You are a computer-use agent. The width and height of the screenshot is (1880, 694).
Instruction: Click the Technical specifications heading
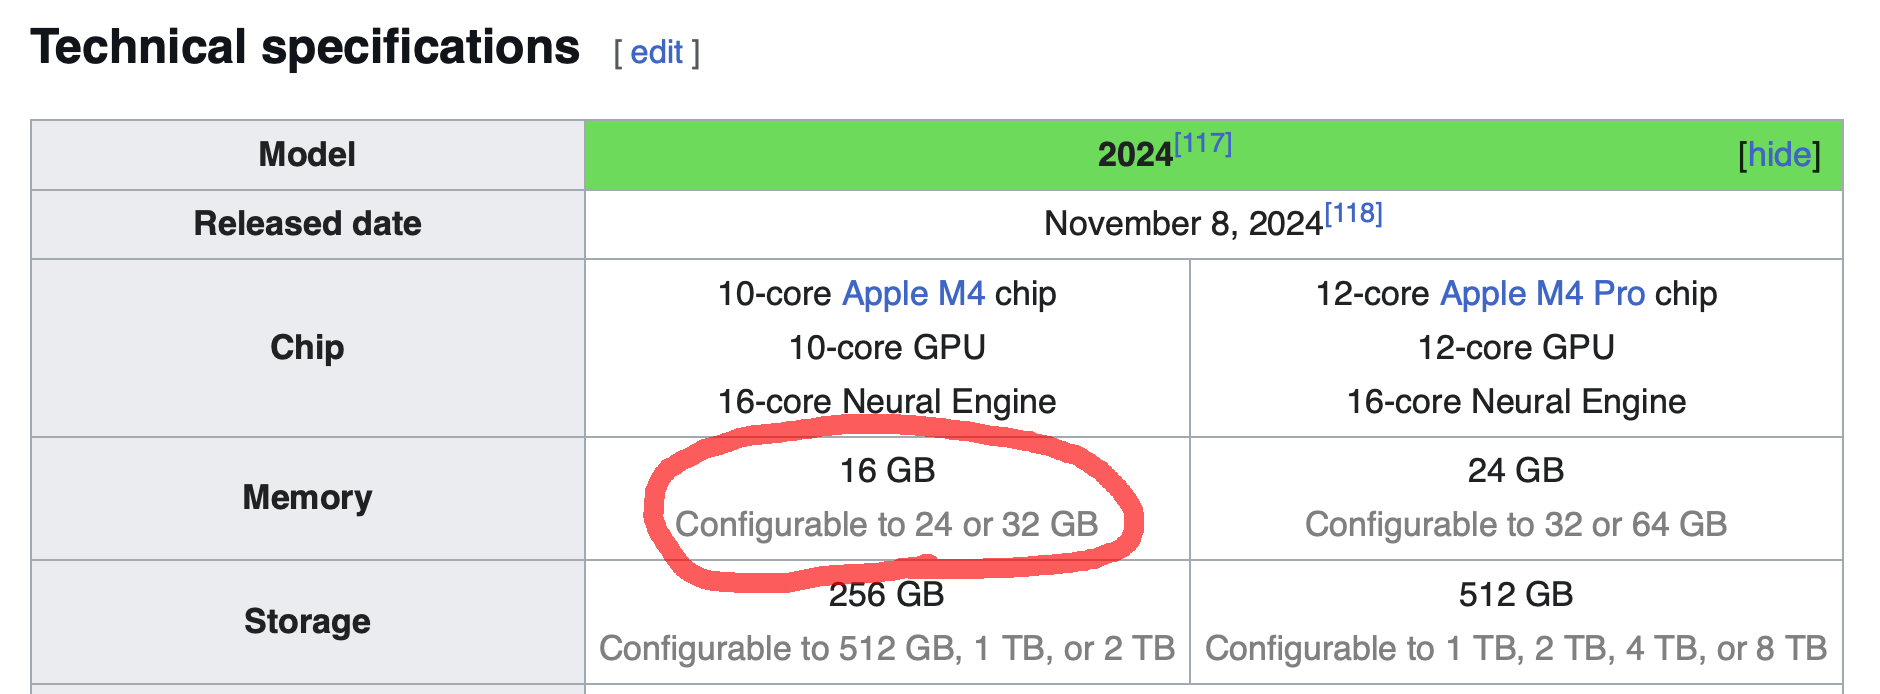(x=305, y=44)
